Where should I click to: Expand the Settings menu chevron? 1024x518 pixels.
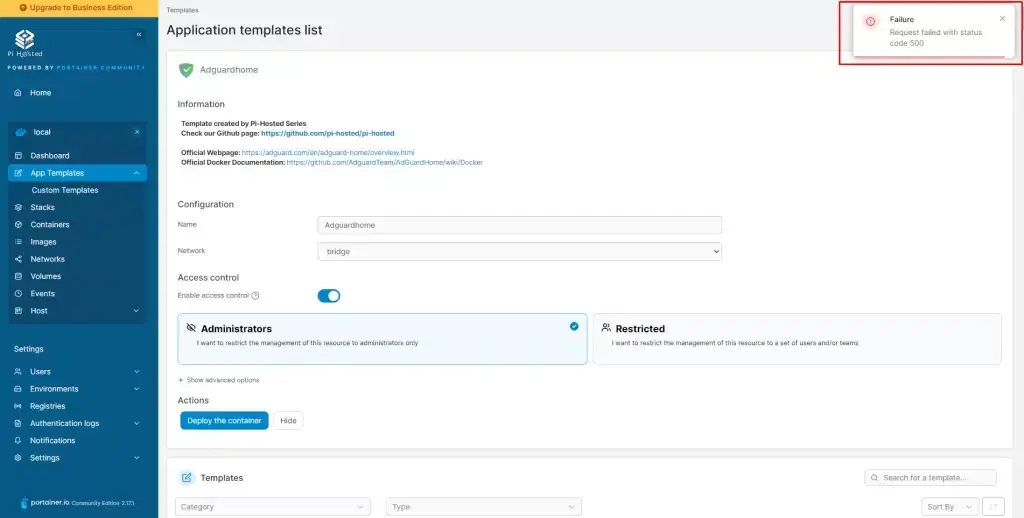pos(136,458)
